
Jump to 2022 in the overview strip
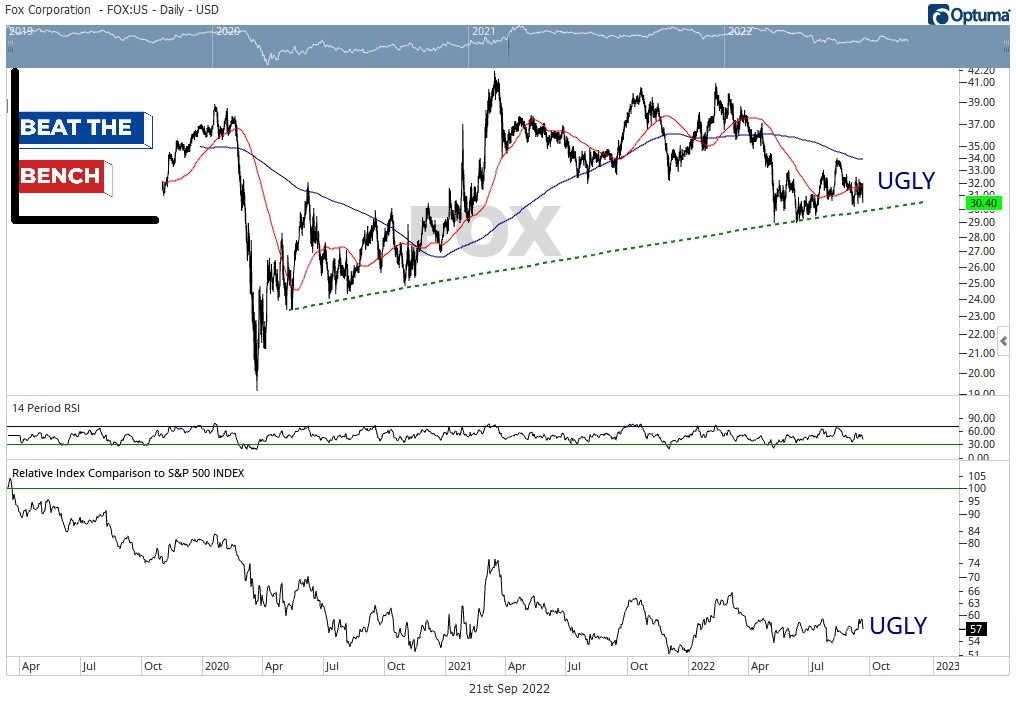pos(740,31)
